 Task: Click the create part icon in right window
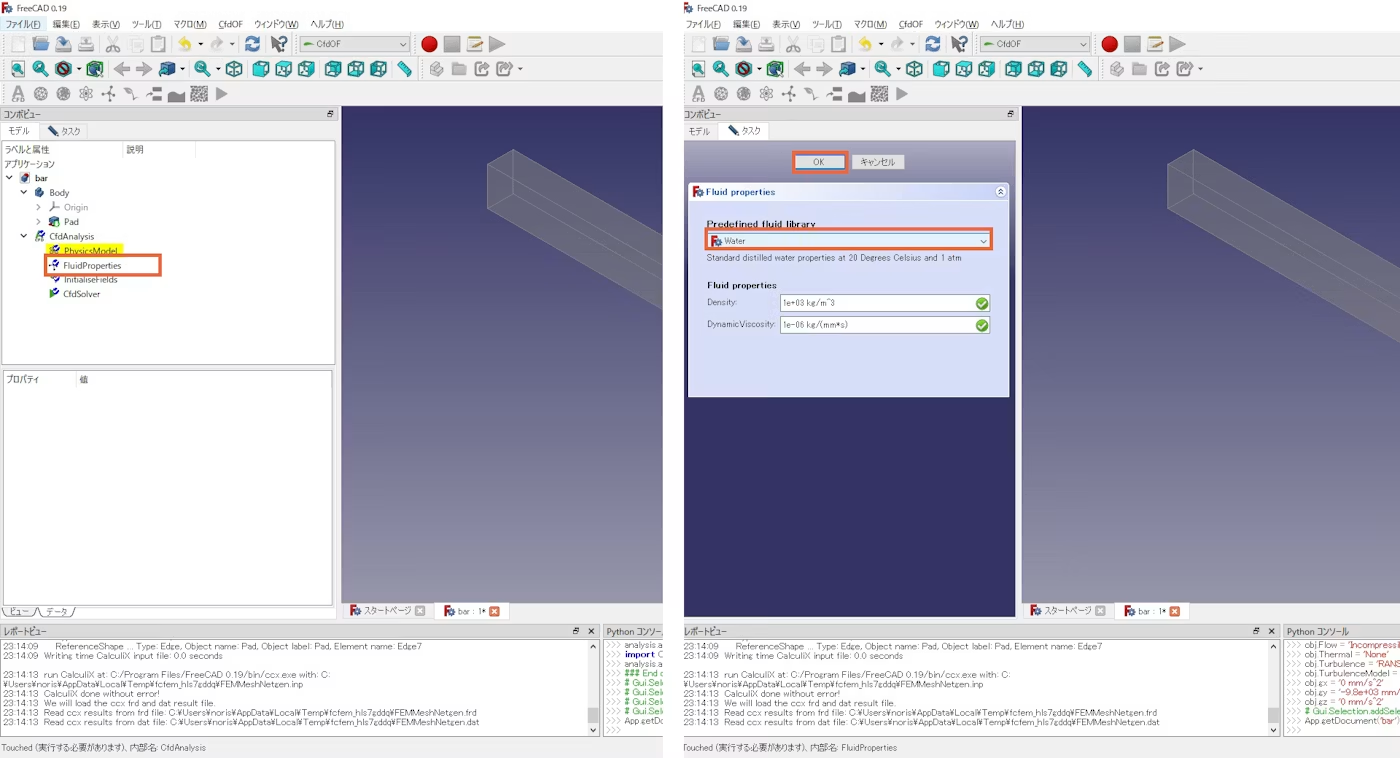[1116, 69]
